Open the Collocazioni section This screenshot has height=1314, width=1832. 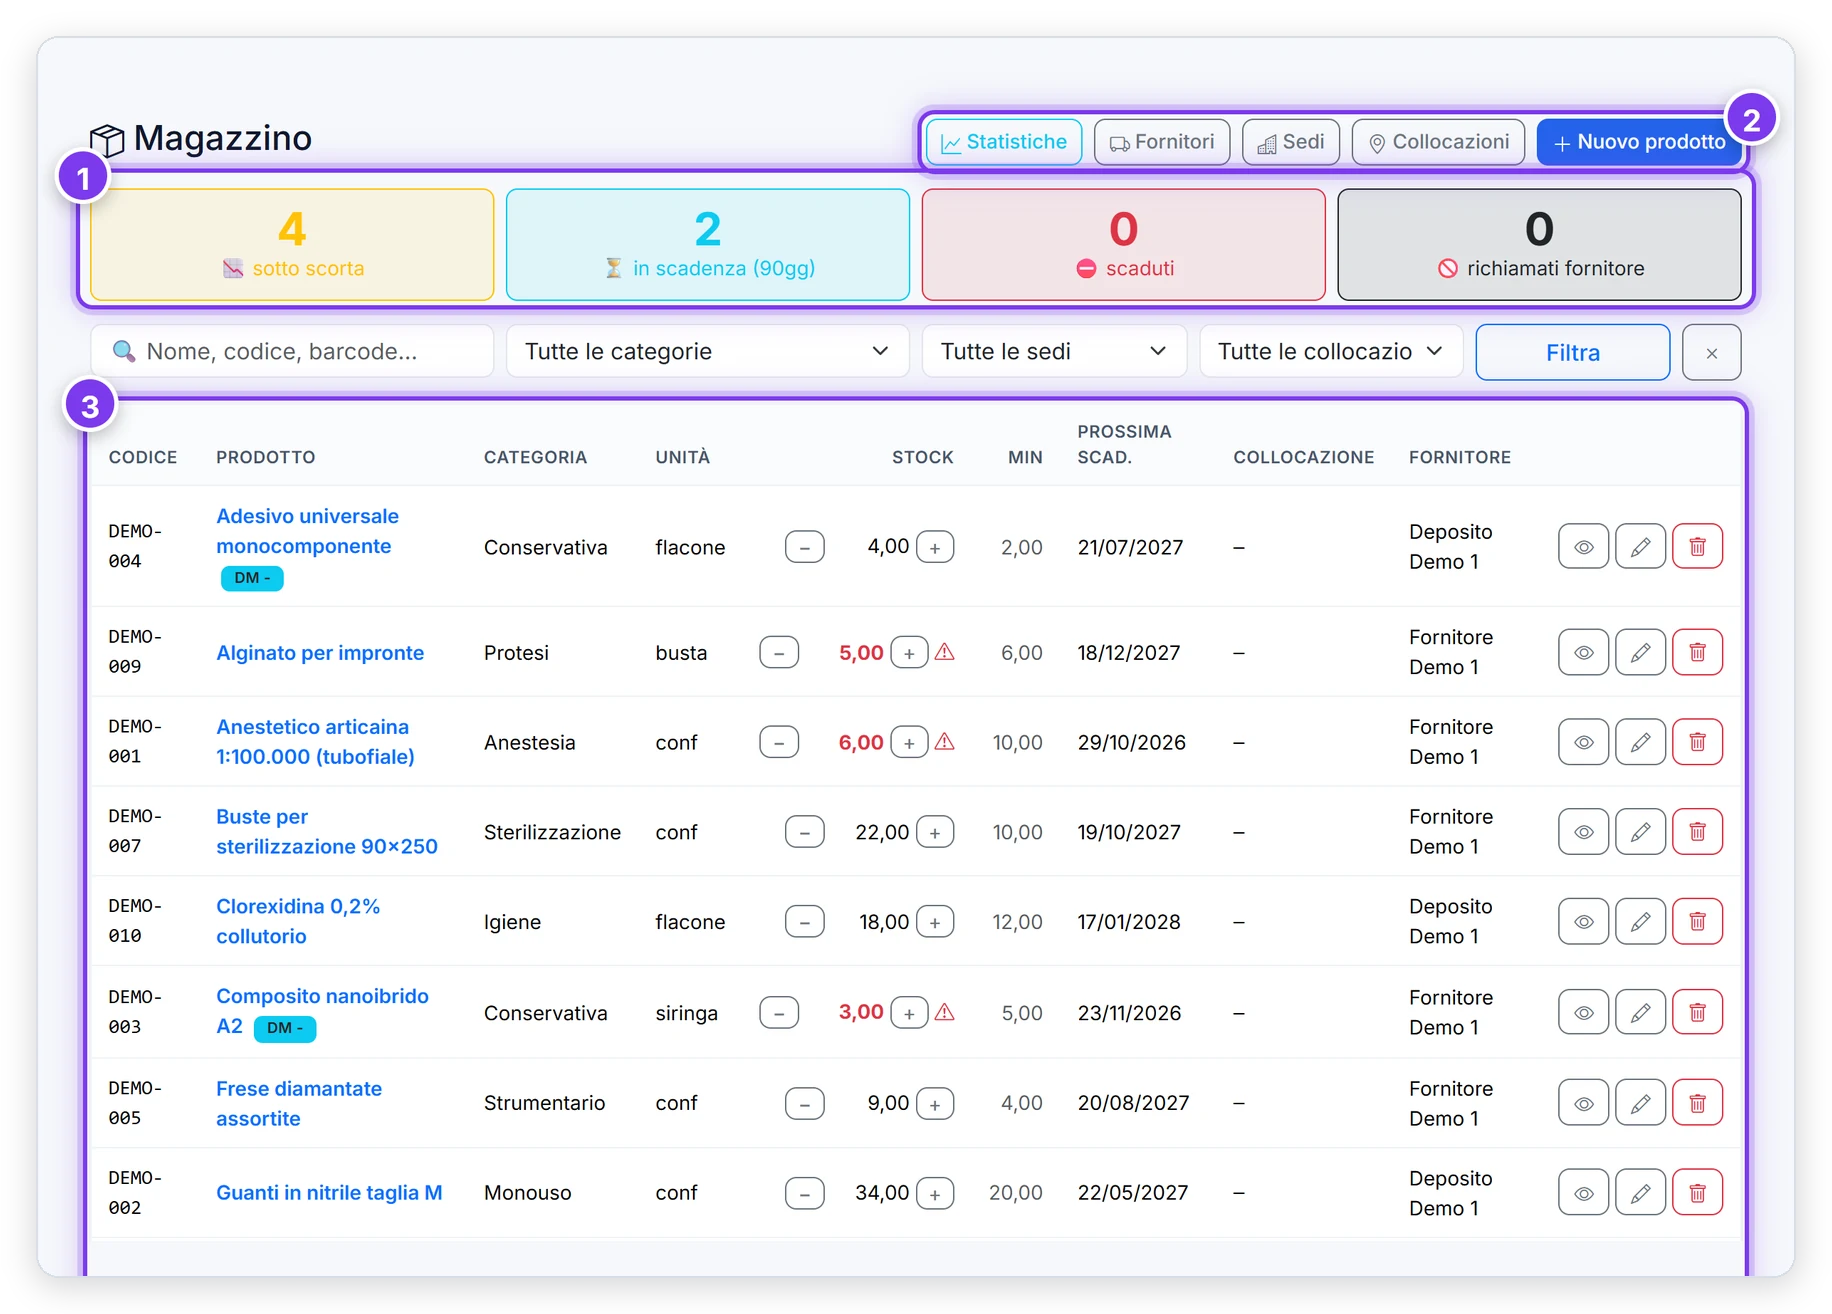point(1438,142)
